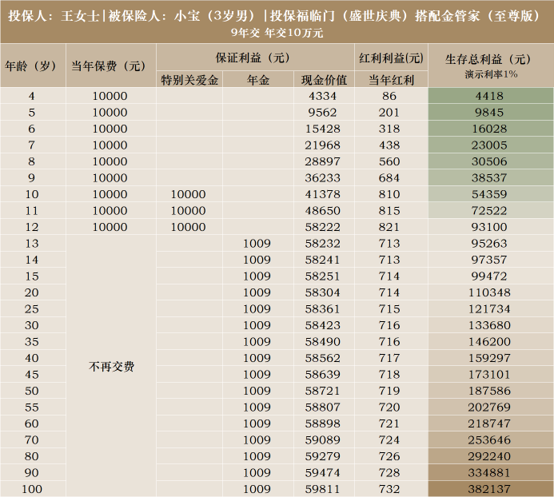554x497 pixels.
Task: Select total benefit 97357
Action: pos(489,260)
